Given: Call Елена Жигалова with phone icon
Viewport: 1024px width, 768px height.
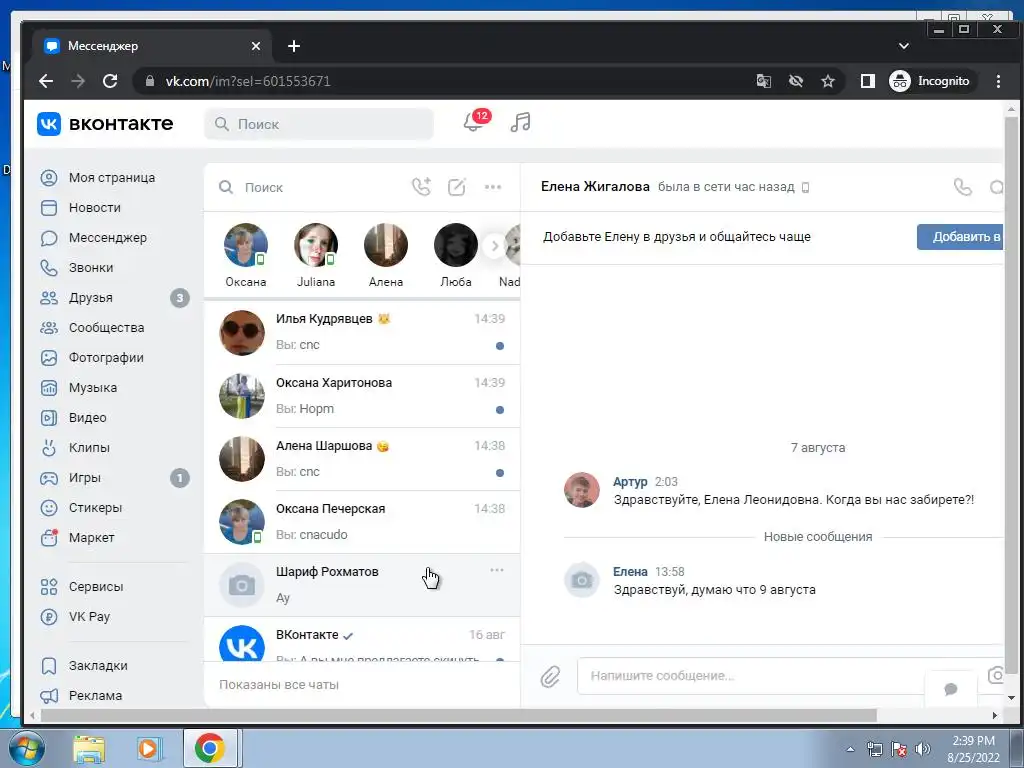Looking at the screenshot, I should click(x=963, y=187).
